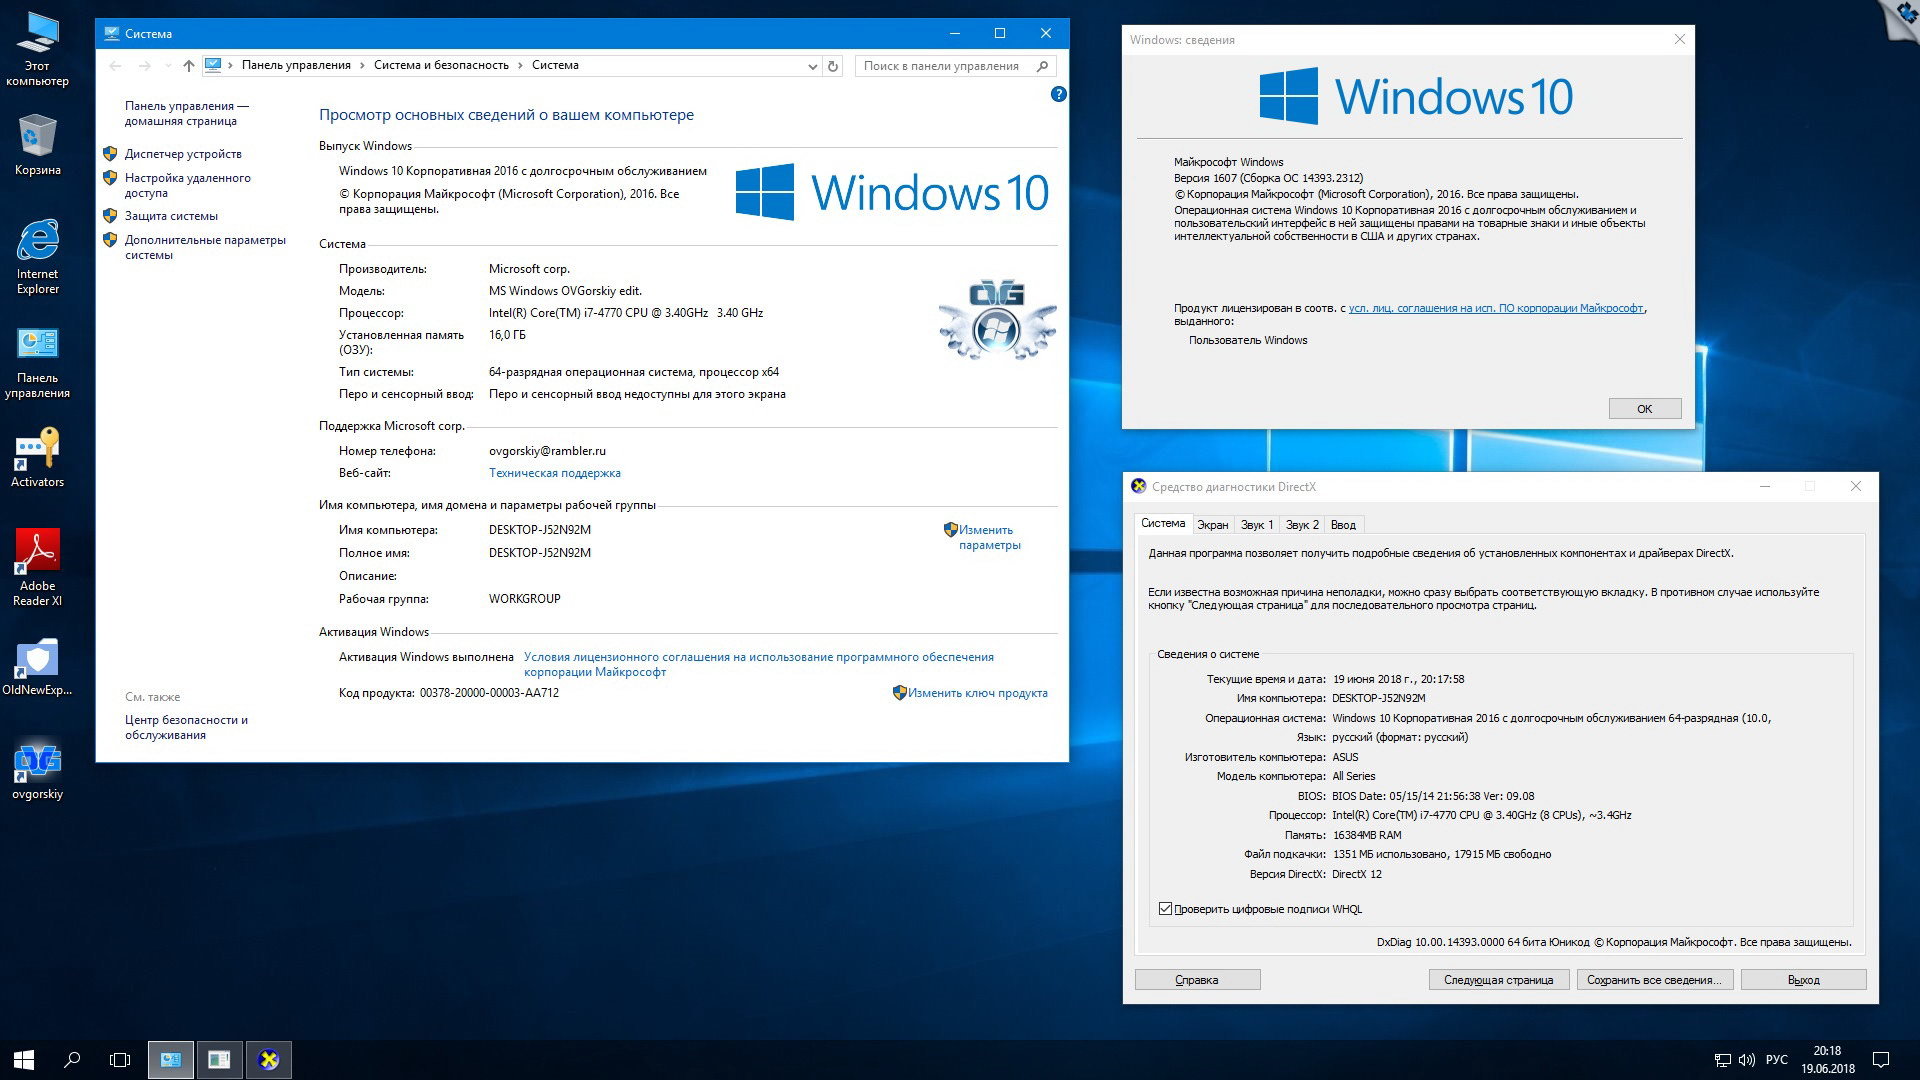
Task: Open Task View on the taskbar
Action: click(x=120, y=1060)
